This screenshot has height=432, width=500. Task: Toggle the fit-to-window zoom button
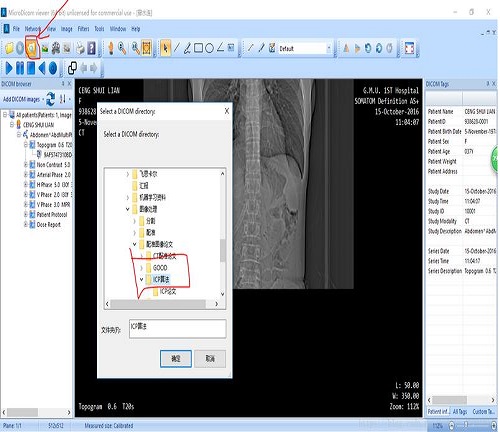147,48
